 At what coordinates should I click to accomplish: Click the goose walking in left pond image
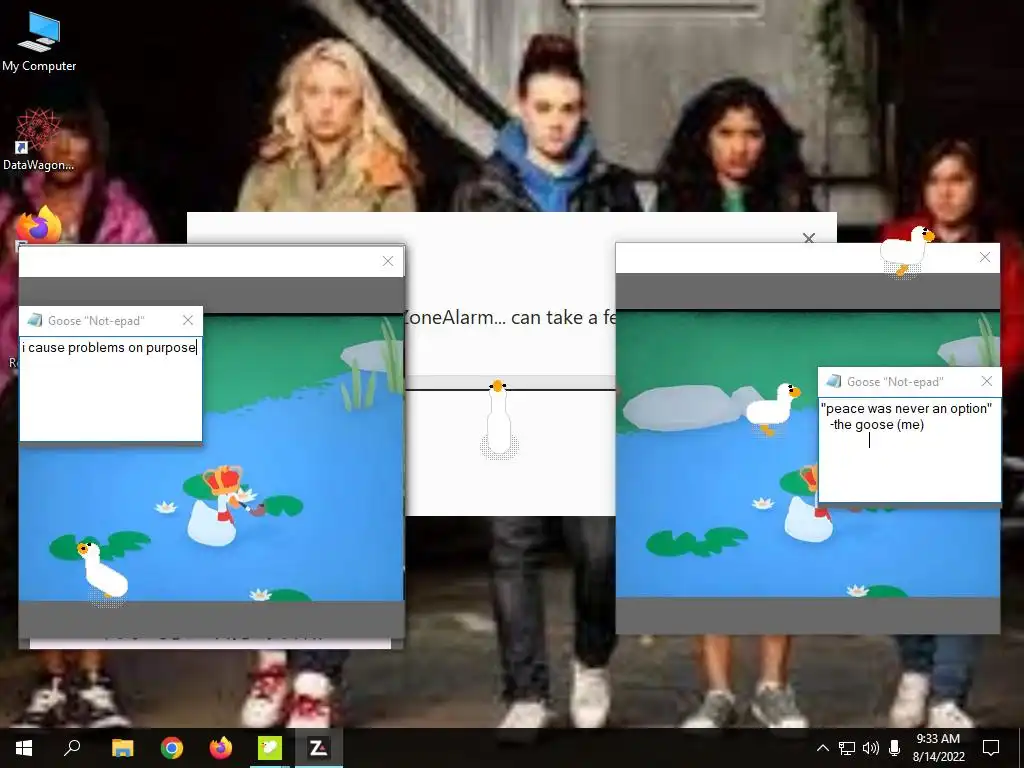point(103,571)
